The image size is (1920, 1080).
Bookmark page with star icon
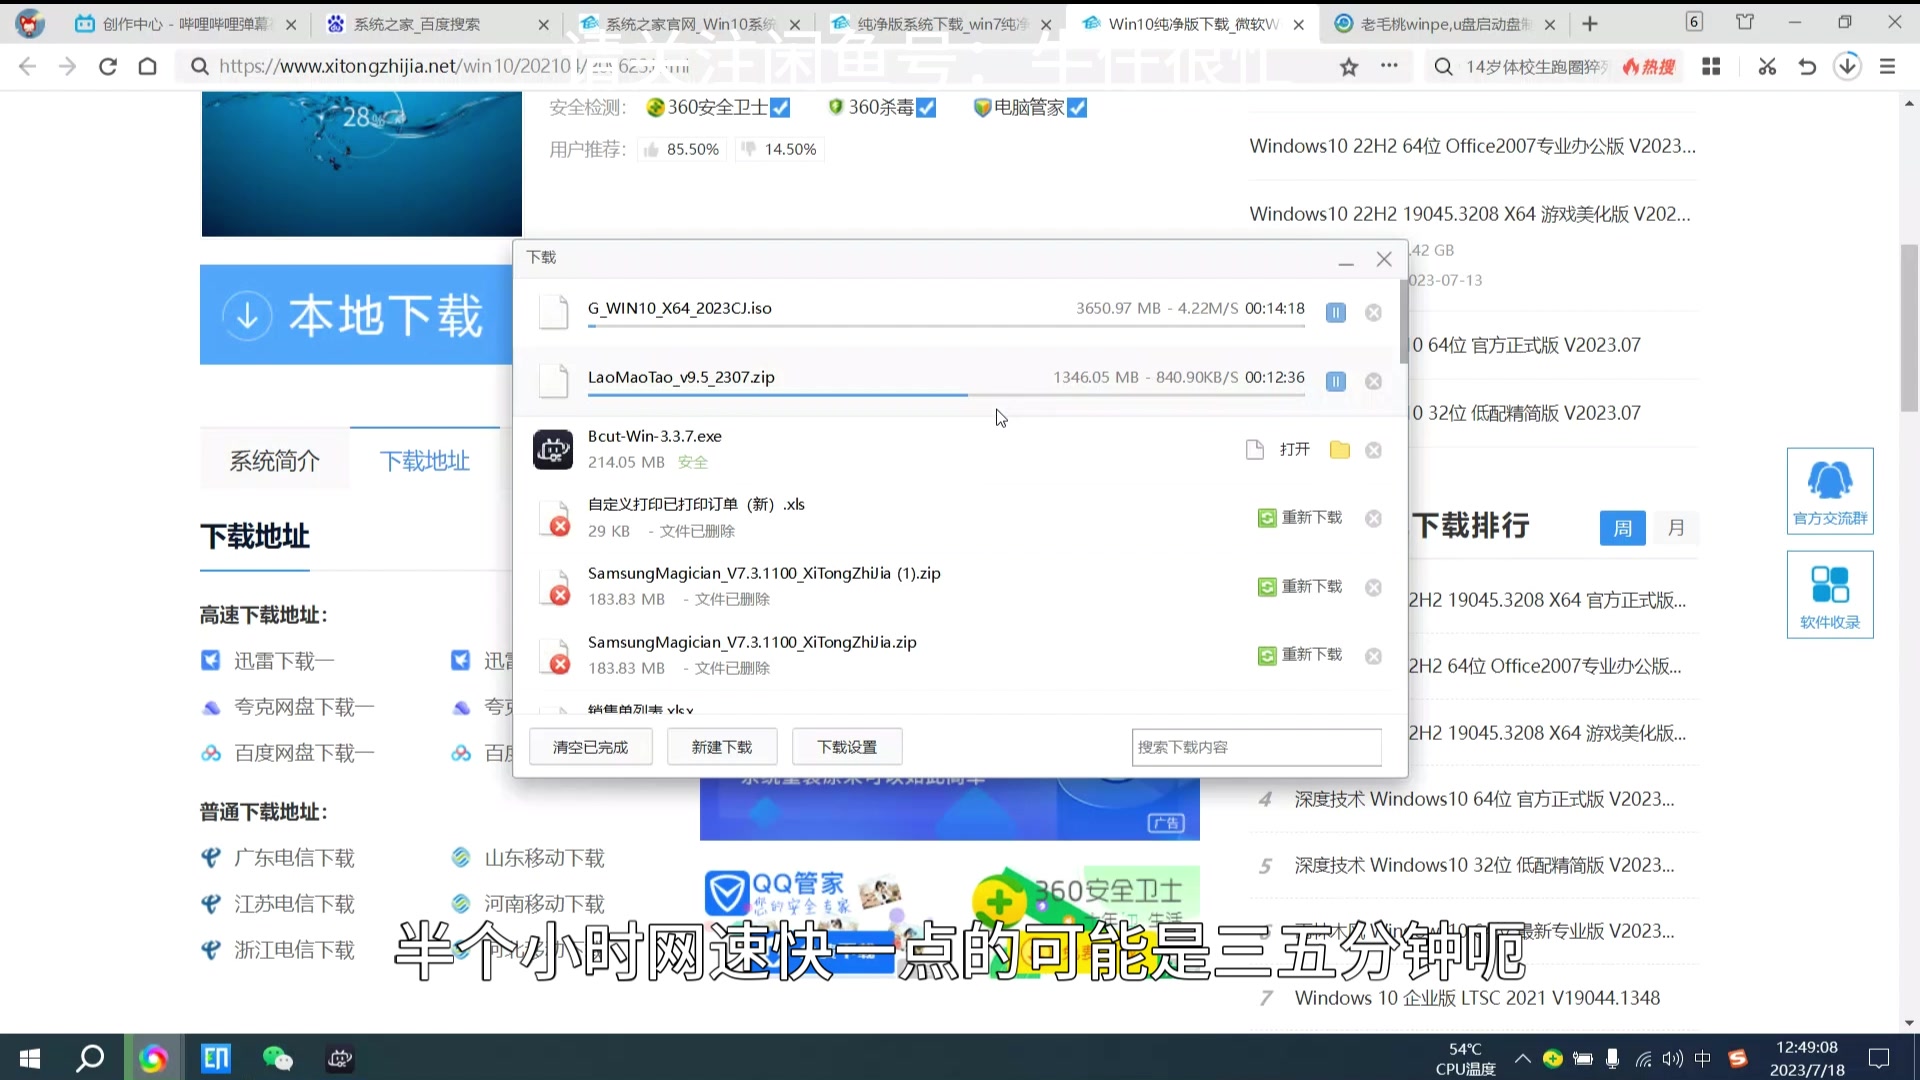point(1349,66)
